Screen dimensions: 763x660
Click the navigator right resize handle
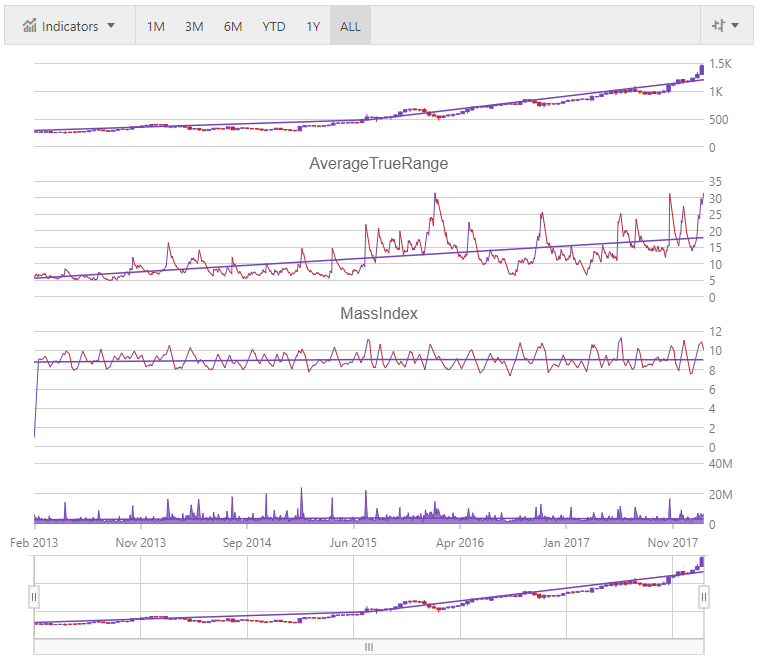[703, 597]
